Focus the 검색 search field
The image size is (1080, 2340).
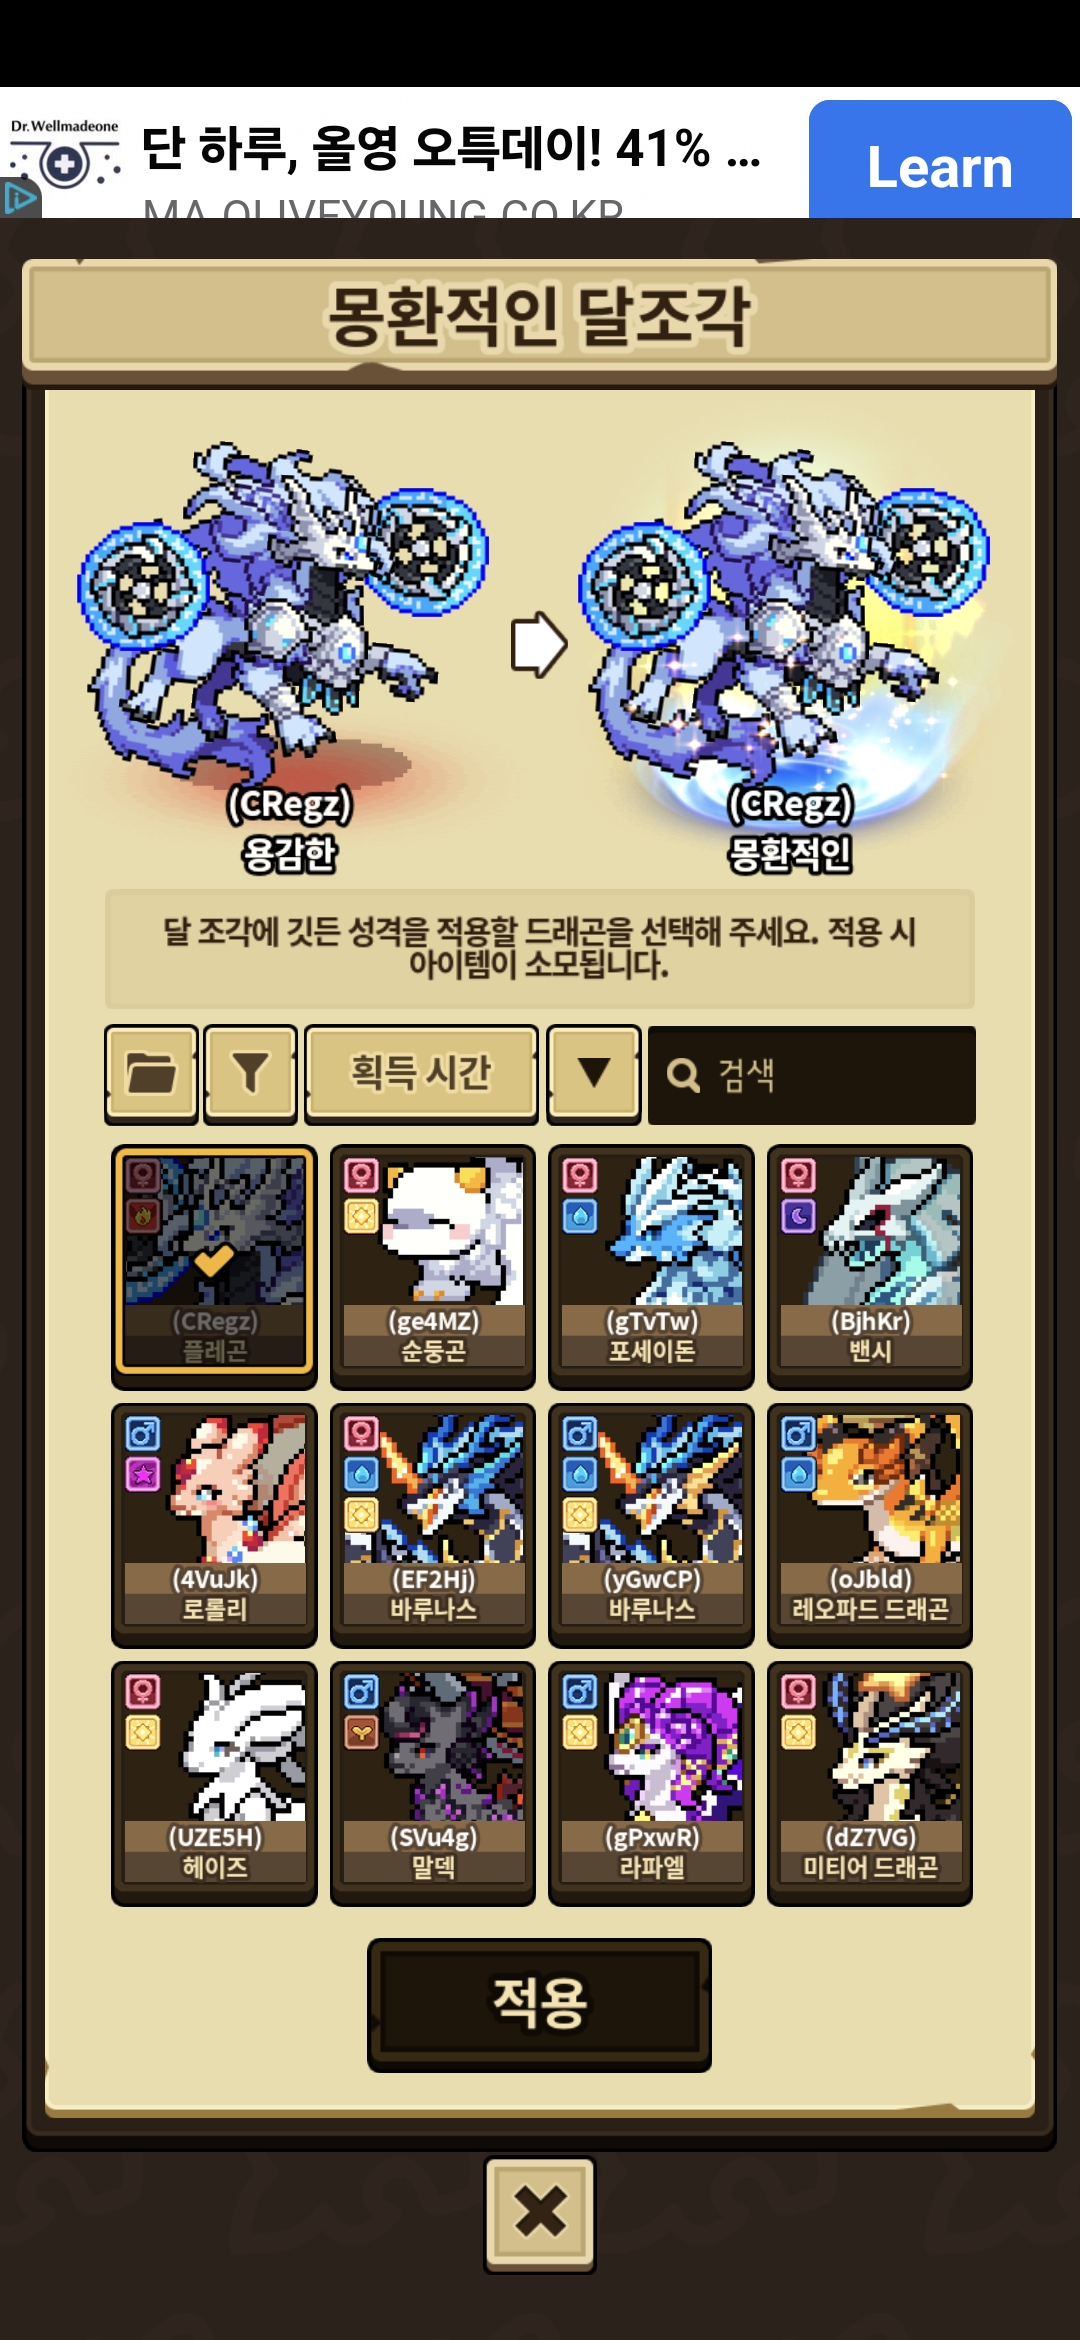pos(812,1075)
